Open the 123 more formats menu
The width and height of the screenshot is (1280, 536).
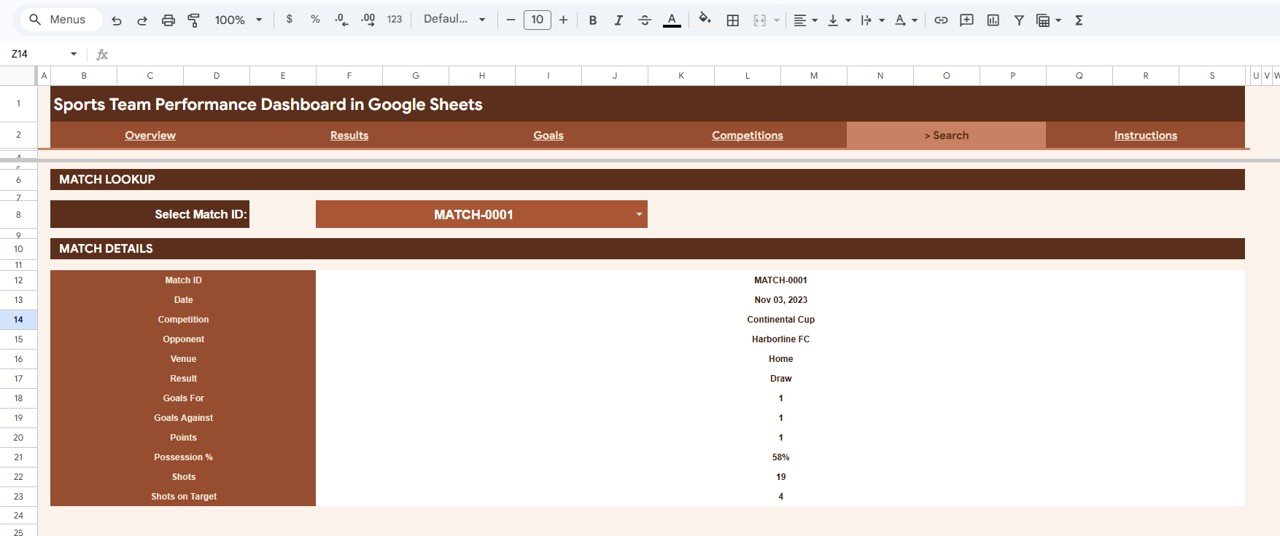[x=394, y=20]
